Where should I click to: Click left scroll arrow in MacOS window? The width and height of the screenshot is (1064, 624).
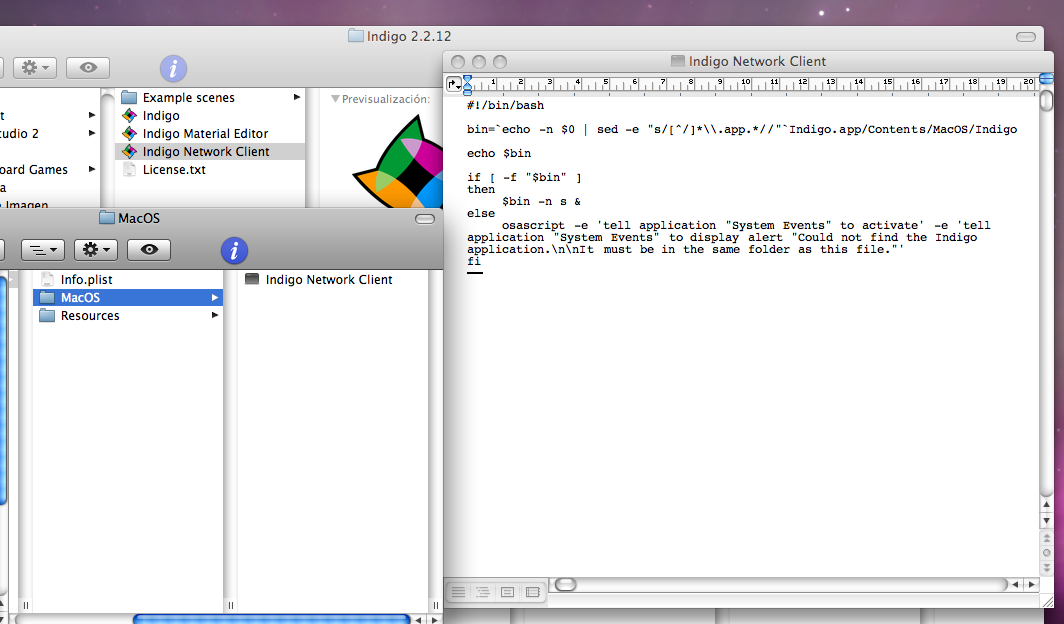tap(419, 619)
